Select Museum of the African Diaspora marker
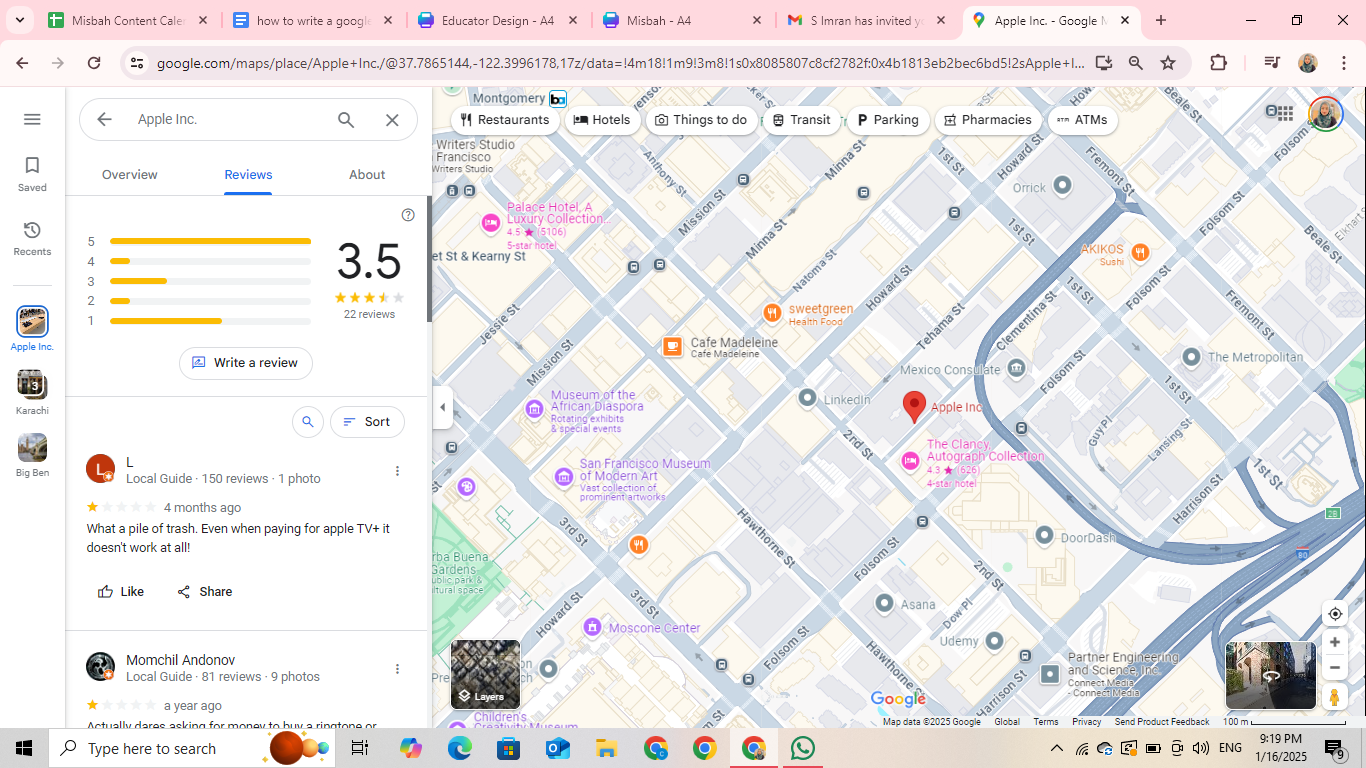 534,408
